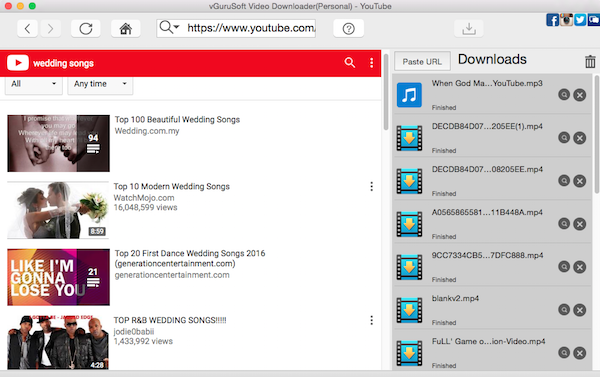Open the help question mark button
The height and width of the screenshot is (377, 600).
point(349,28)
